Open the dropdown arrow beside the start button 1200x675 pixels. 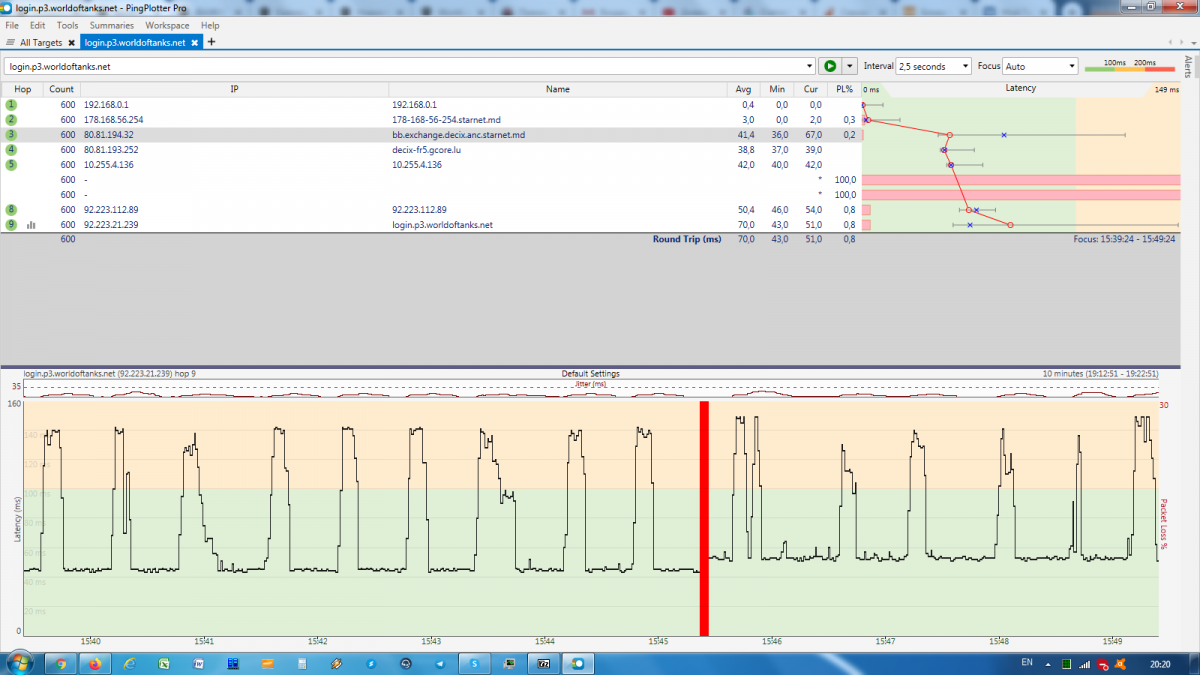(x=850, y=66)
